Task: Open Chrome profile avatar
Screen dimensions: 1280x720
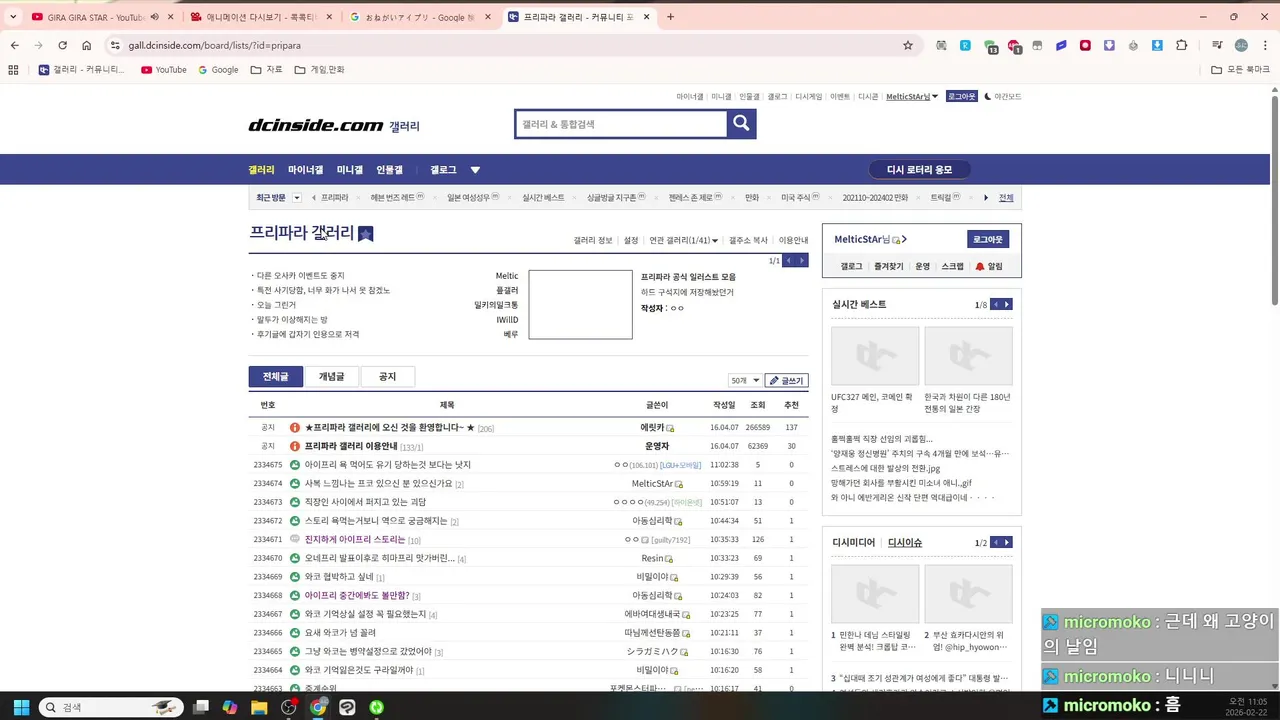Action: point(1241,45)
